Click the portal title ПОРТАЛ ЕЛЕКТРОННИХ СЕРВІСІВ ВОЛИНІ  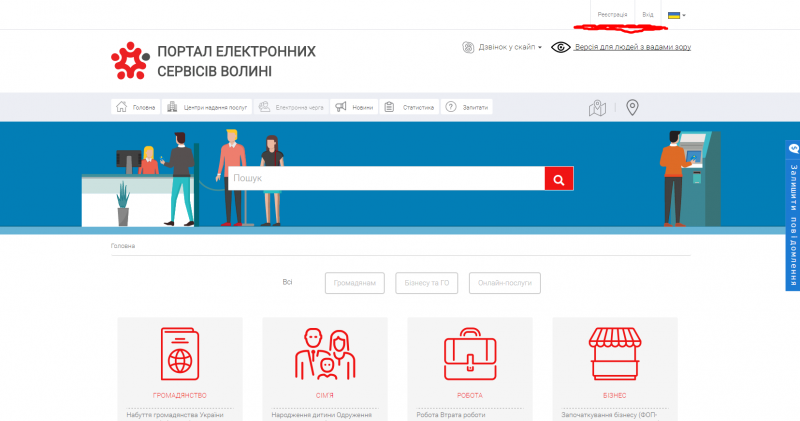[236, 61]
